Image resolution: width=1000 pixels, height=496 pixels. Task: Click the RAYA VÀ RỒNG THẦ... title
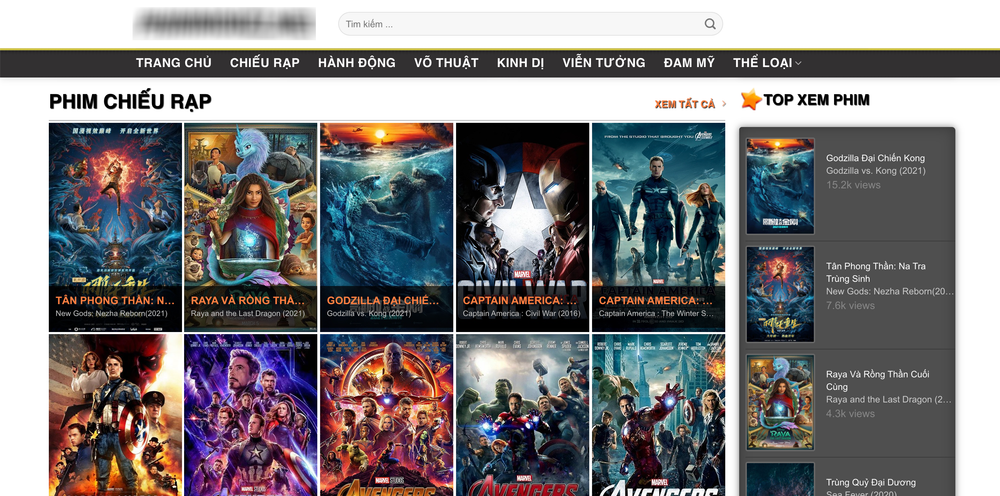[248, 300]
